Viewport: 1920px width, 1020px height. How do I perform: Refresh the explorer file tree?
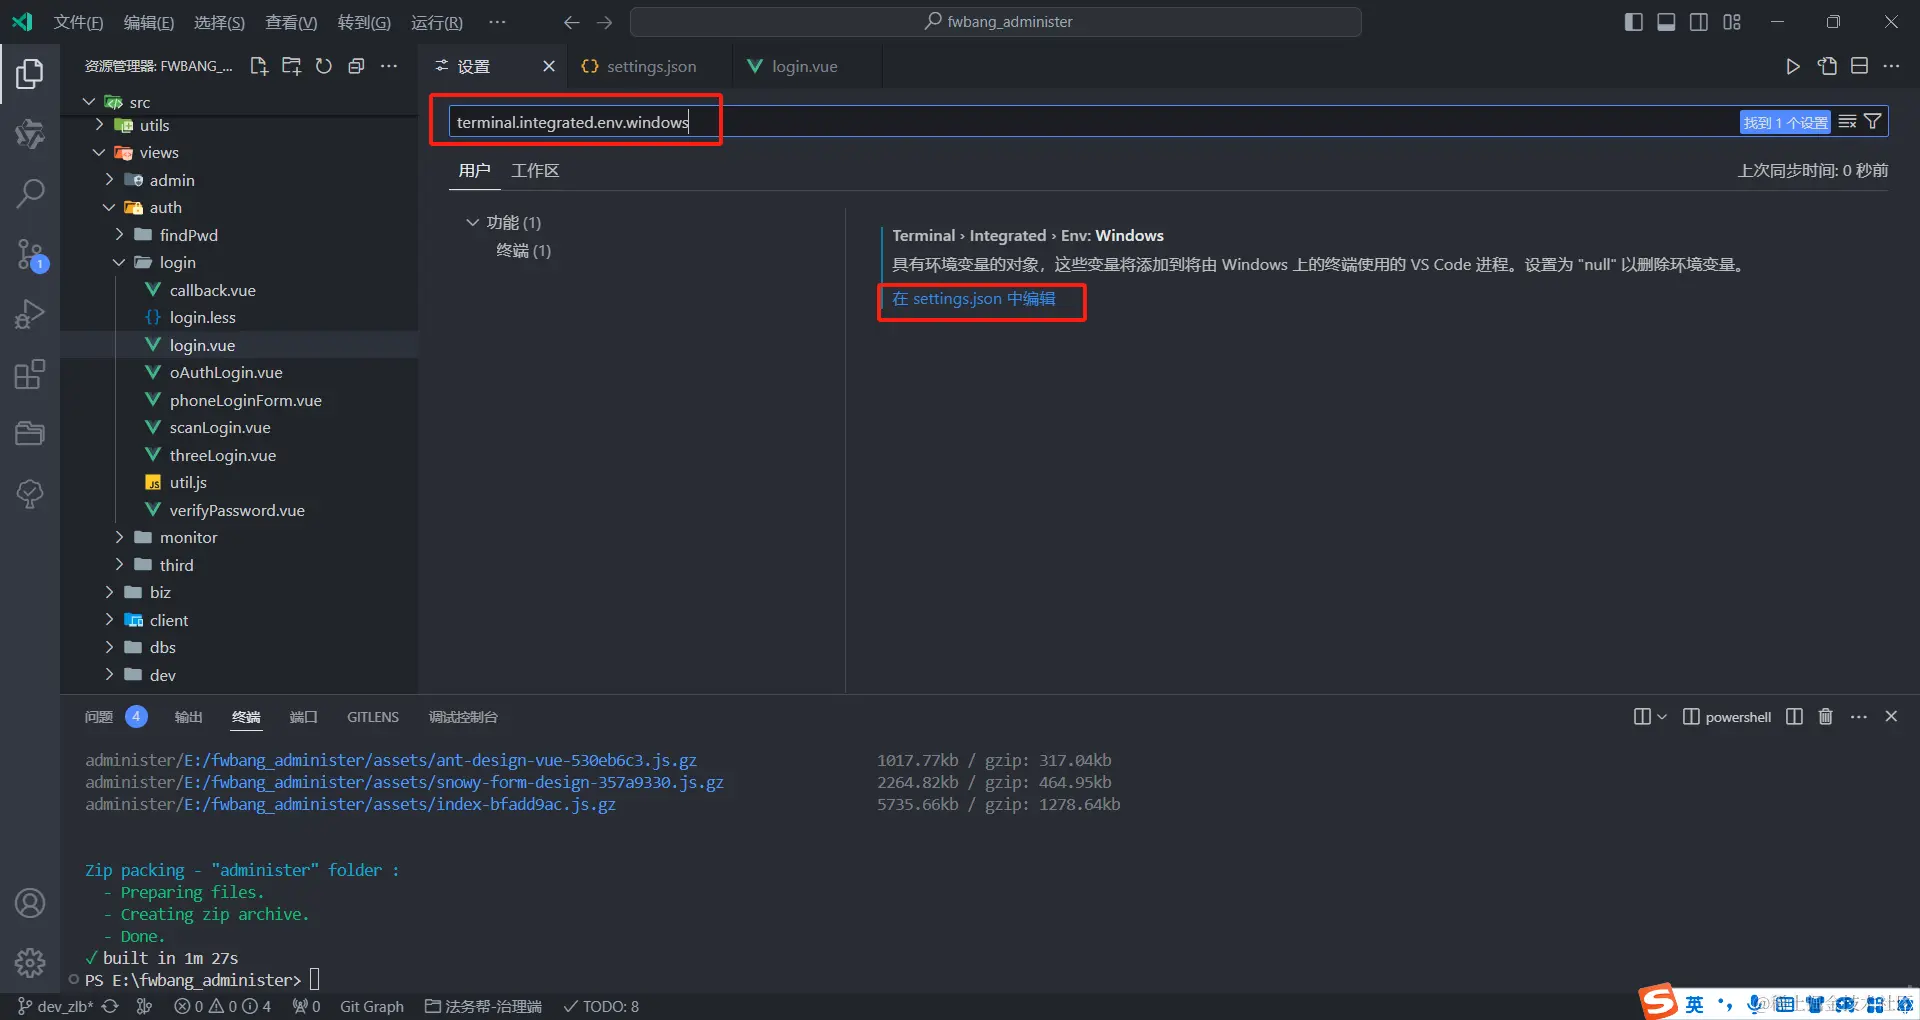pyautogui.click(x=324, y=66)
